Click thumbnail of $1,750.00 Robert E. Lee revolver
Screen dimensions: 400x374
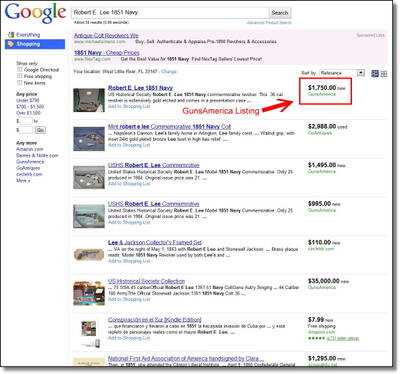pos(89,100)
